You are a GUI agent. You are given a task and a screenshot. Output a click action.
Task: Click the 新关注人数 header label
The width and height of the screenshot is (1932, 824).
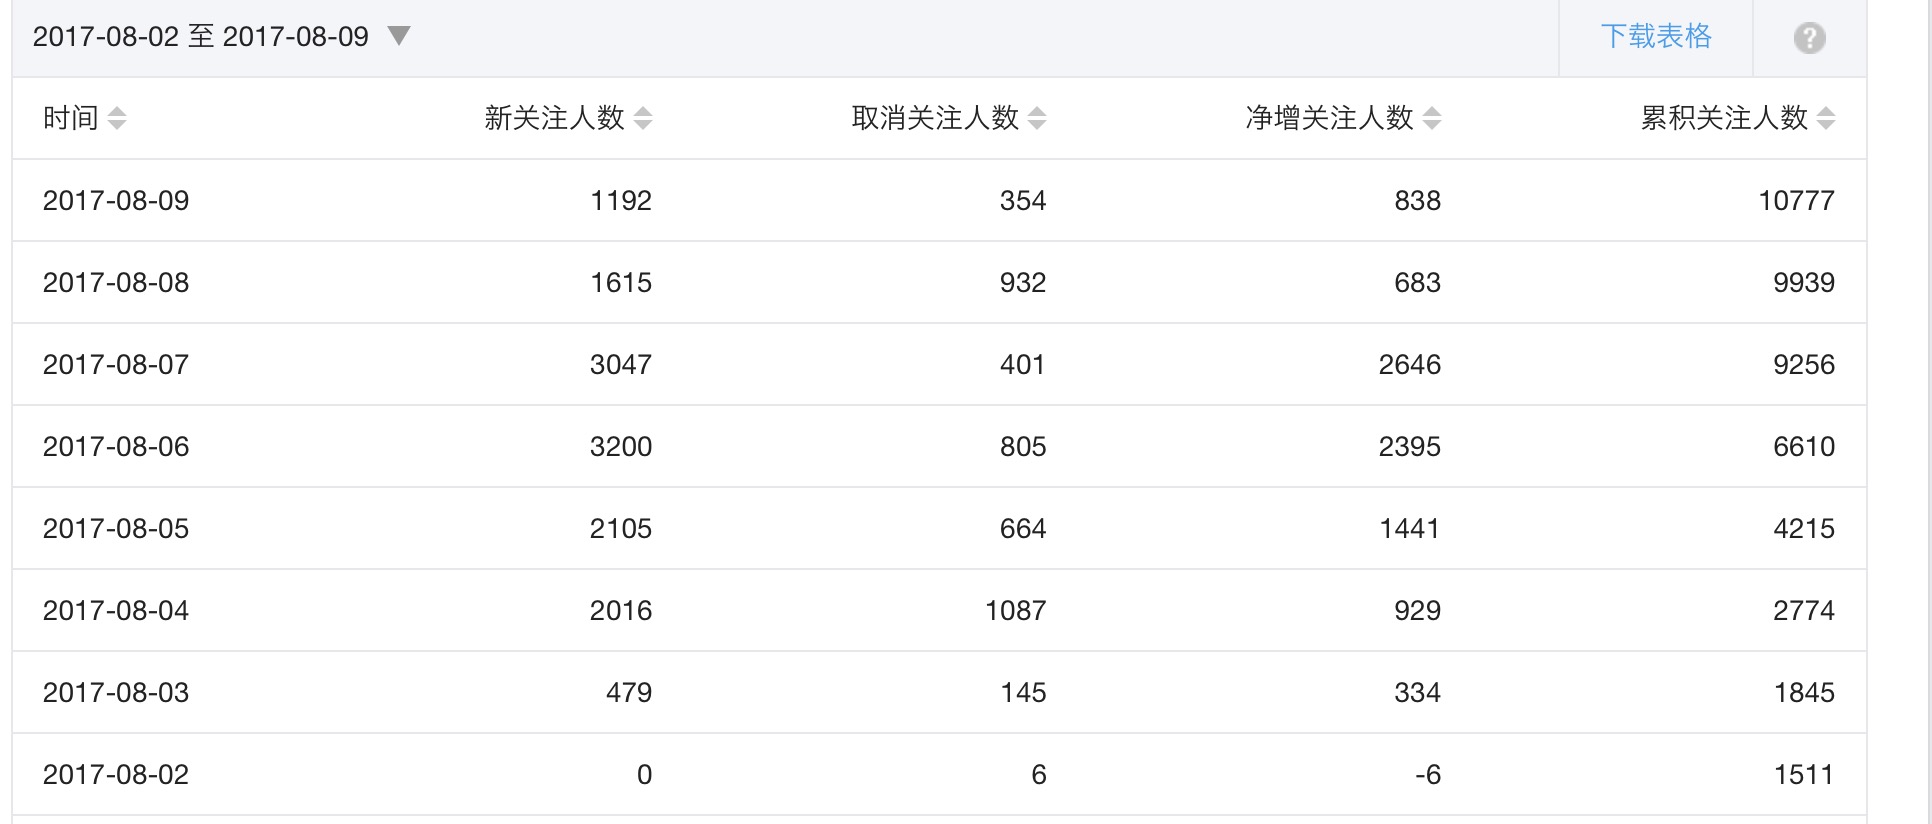(x=554, y=118)
